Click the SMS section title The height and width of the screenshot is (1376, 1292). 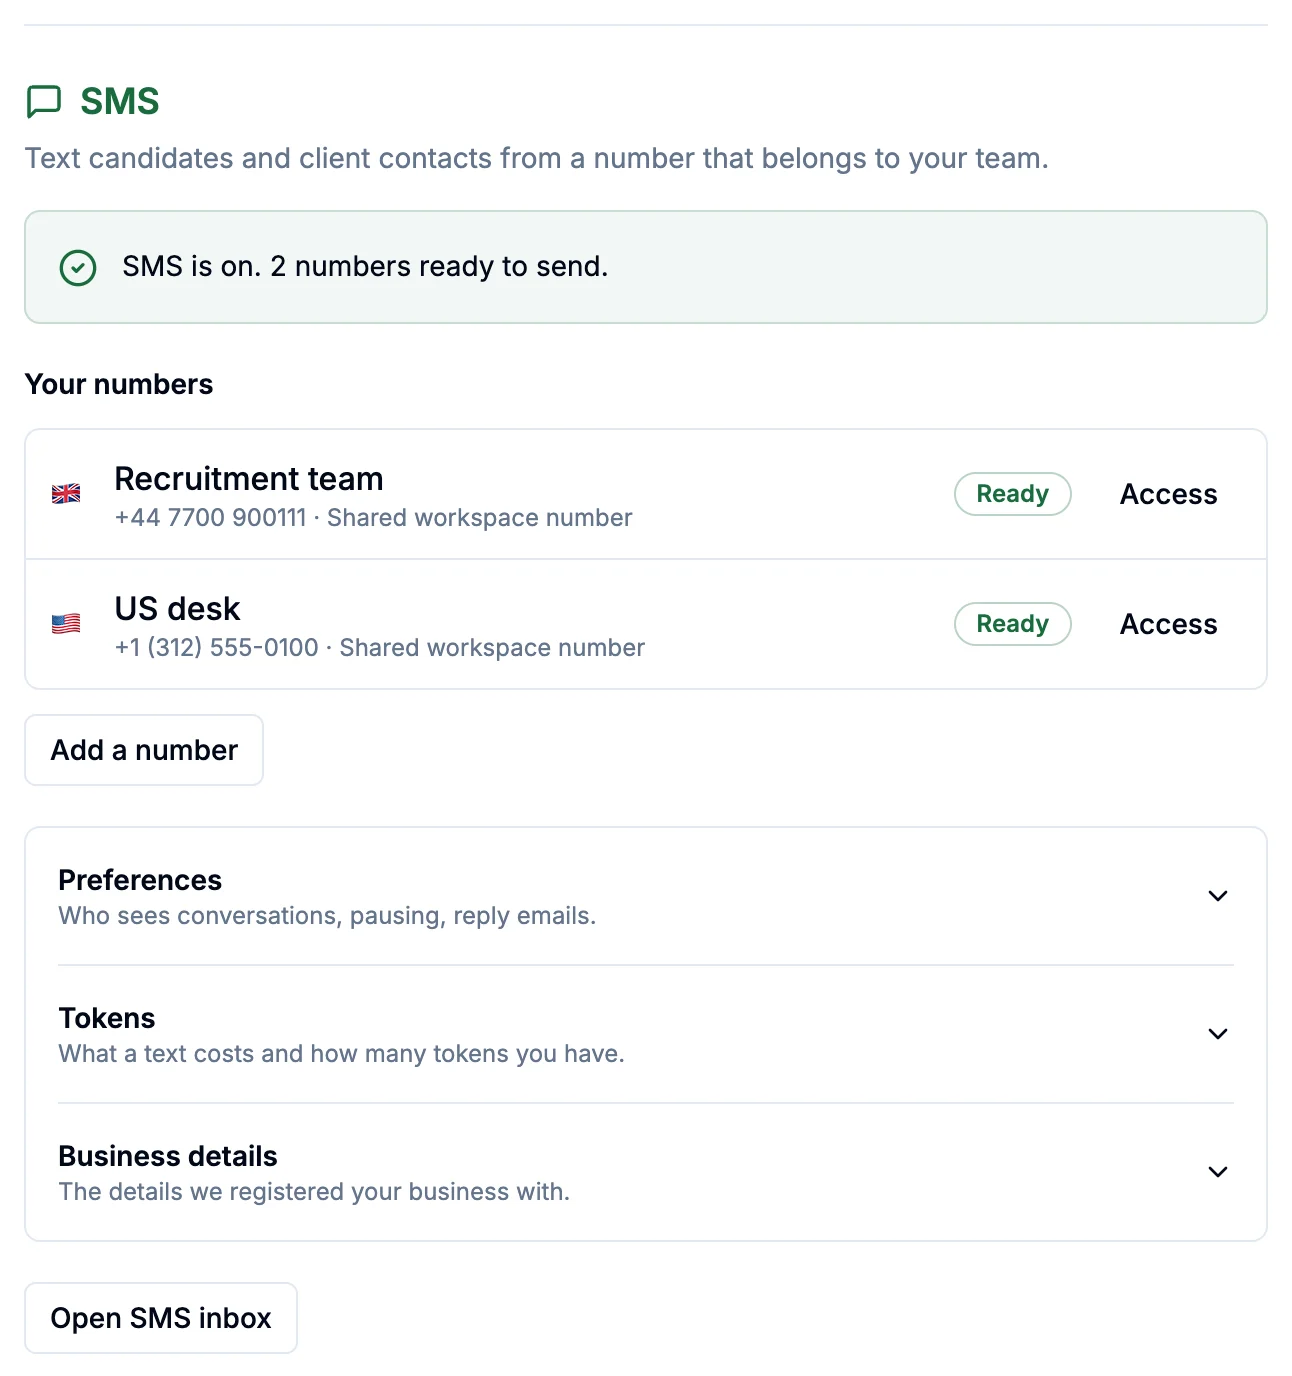pyautogui.click(x=120, y=102)
